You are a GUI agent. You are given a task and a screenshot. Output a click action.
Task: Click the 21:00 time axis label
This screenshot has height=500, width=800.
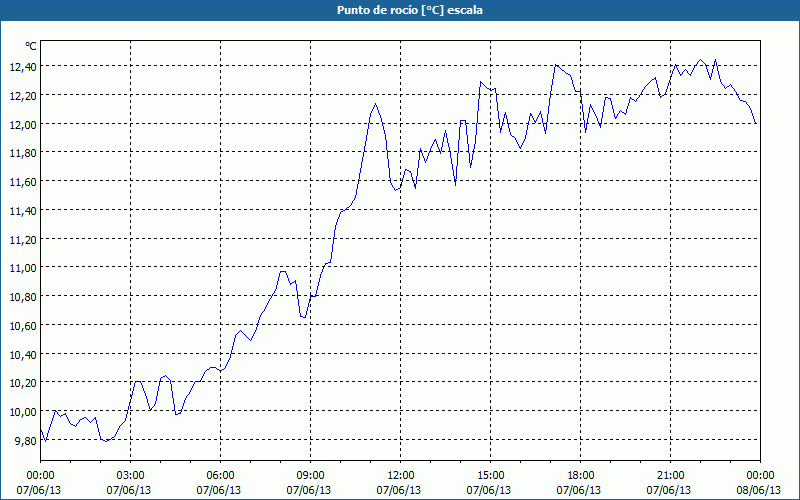(670, 476)
